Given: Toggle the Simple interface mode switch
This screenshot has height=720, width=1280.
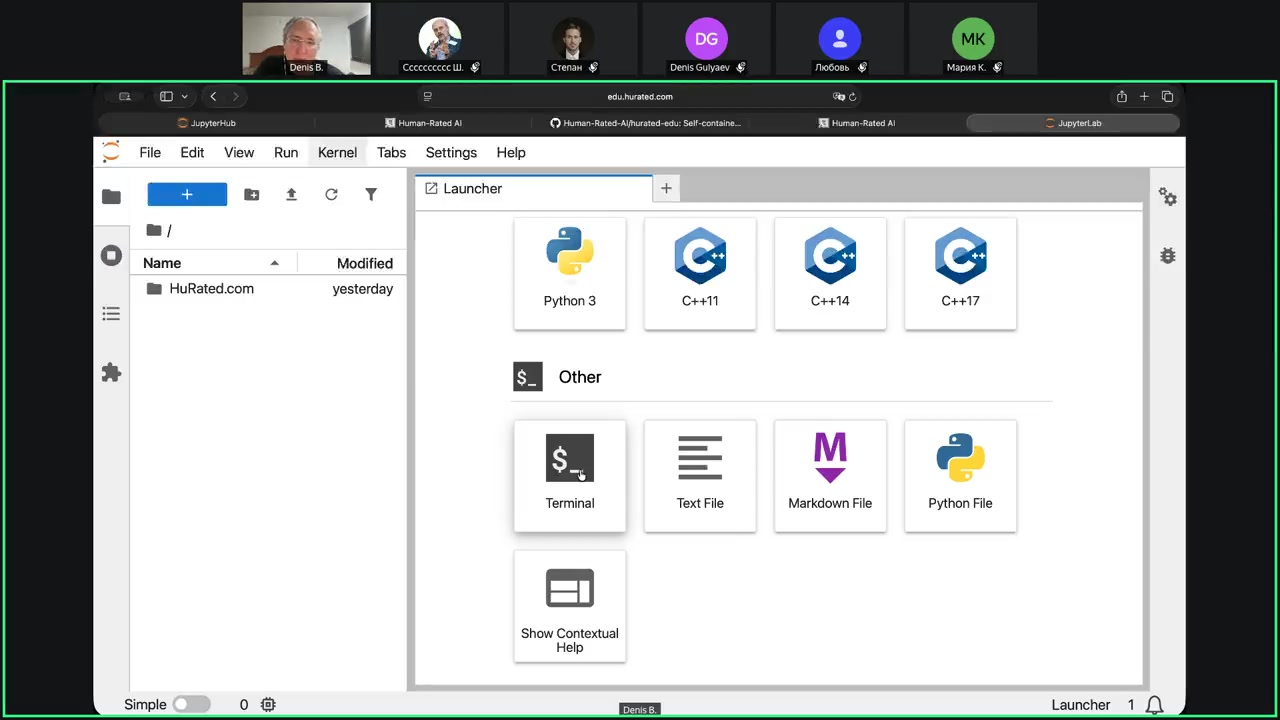Looking at the screenshot, I should [191, 705].
